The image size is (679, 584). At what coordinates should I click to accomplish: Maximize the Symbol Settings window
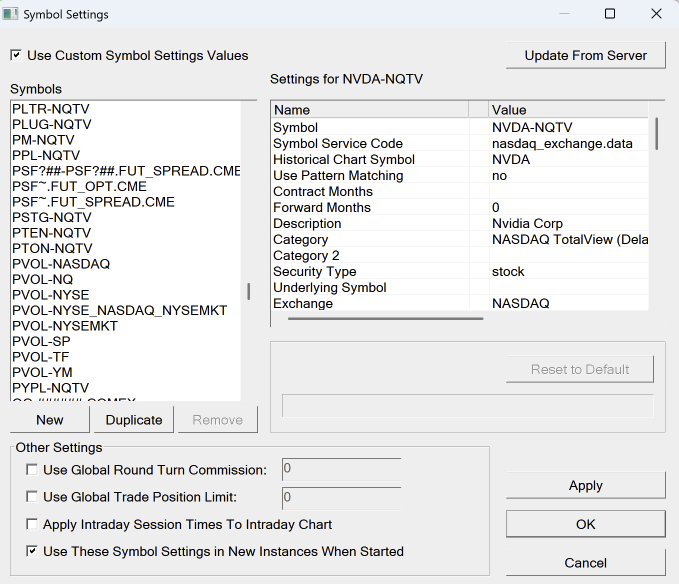coord(610,15)
